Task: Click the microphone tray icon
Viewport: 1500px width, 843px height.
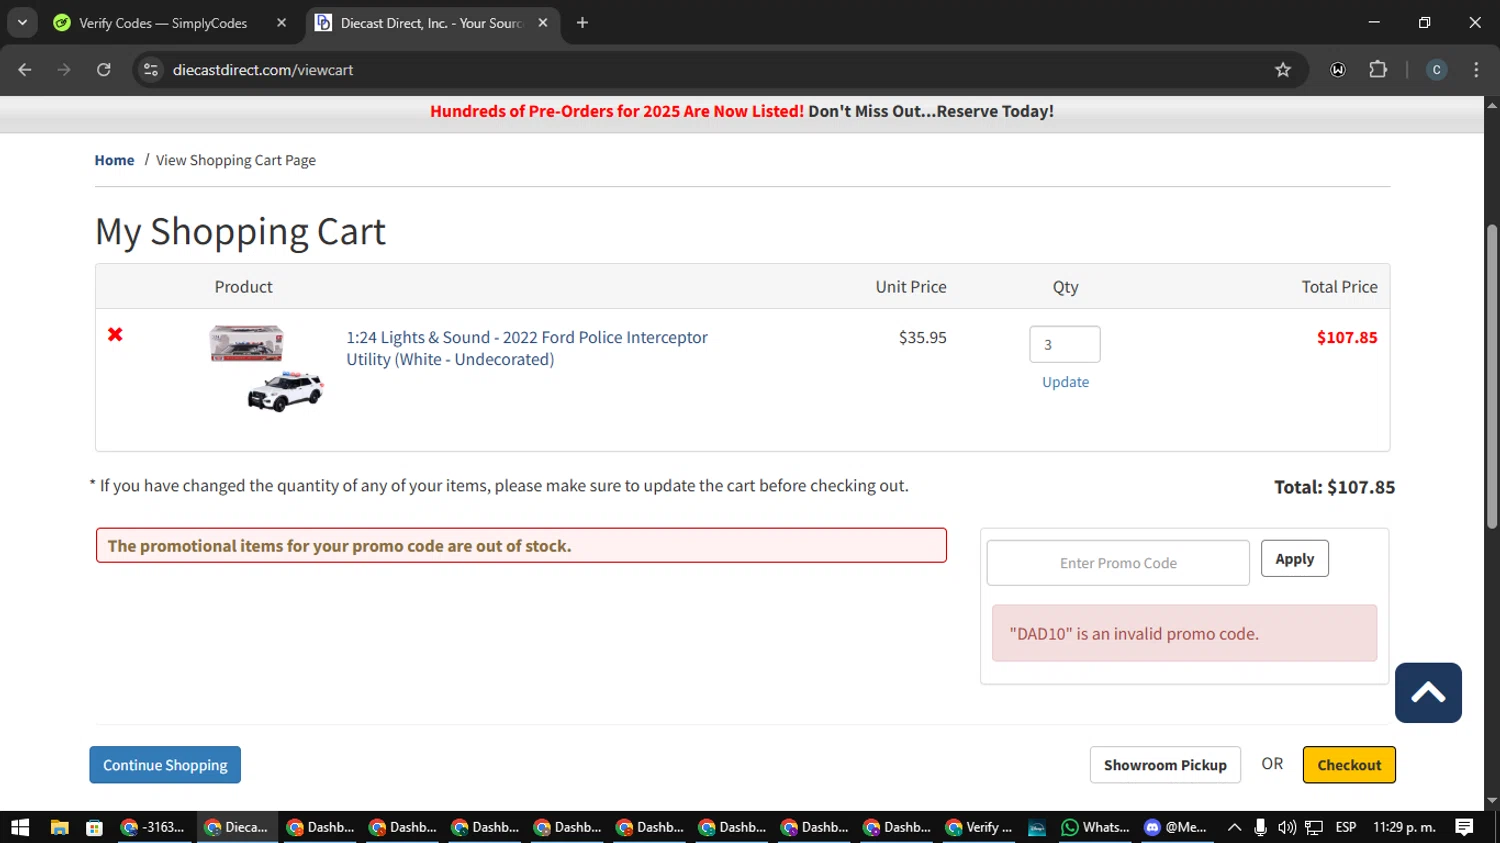Action: 1260,827
